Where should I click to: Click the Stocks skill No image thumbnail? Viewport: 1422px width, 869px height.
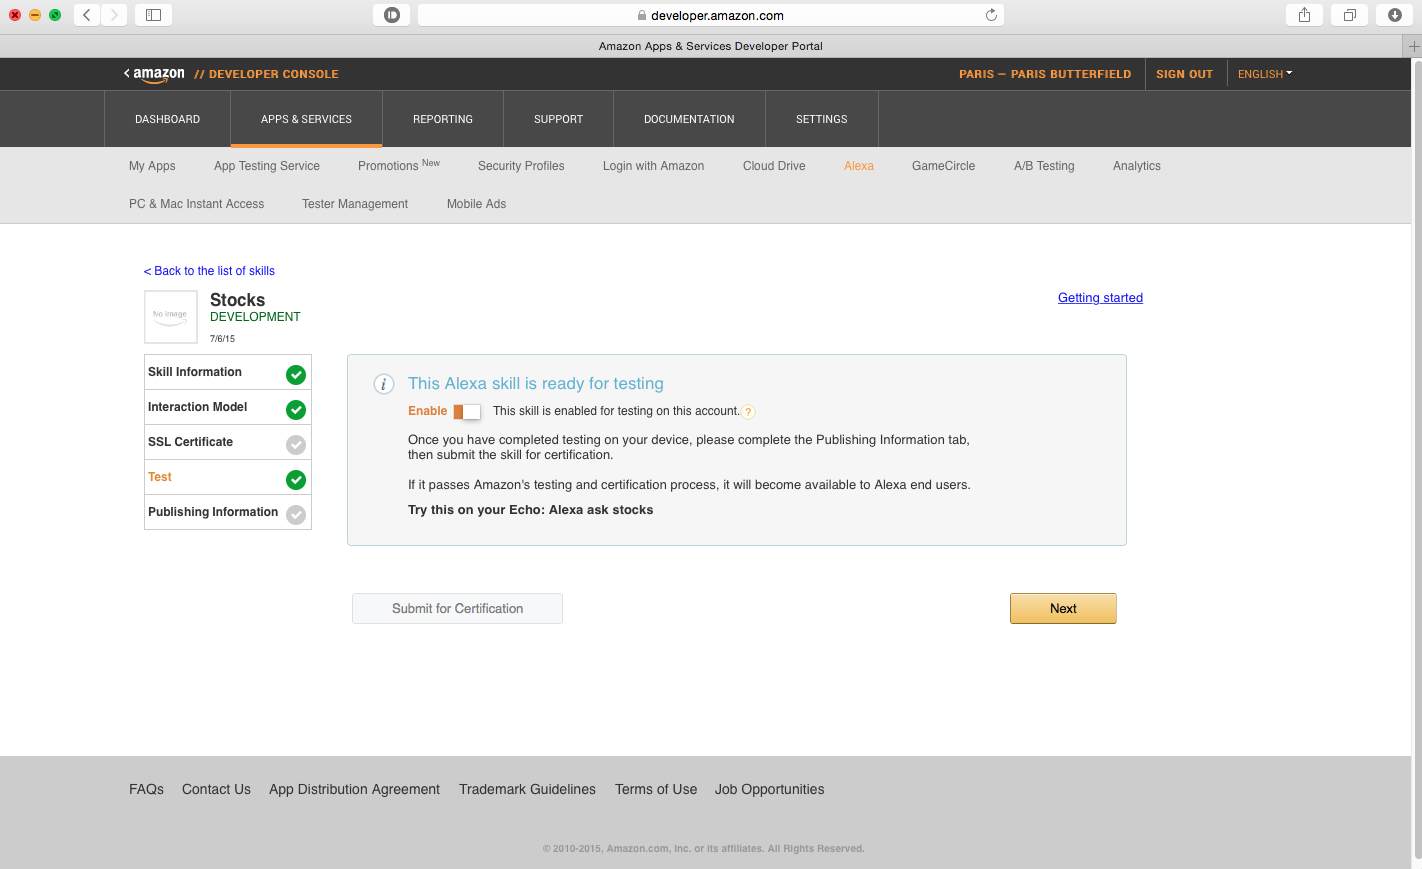coord(171,317)
